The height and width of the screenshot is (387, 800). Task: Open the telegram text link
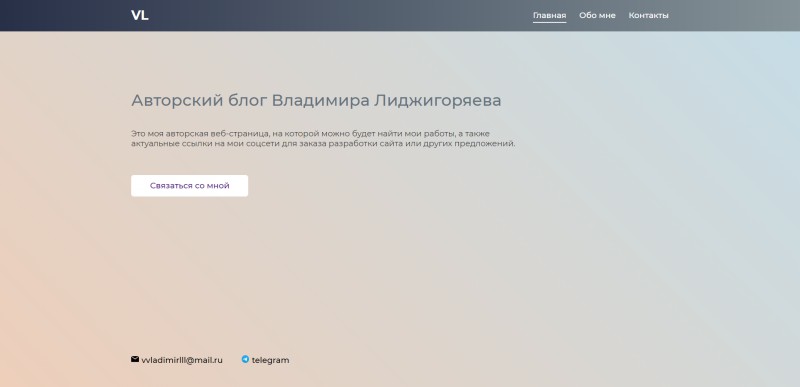coord(270,360)
